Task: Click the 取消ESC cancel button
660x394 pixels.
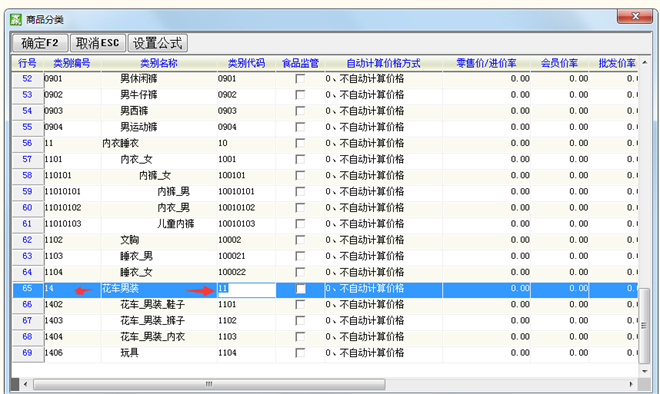Action: point(98,43)
